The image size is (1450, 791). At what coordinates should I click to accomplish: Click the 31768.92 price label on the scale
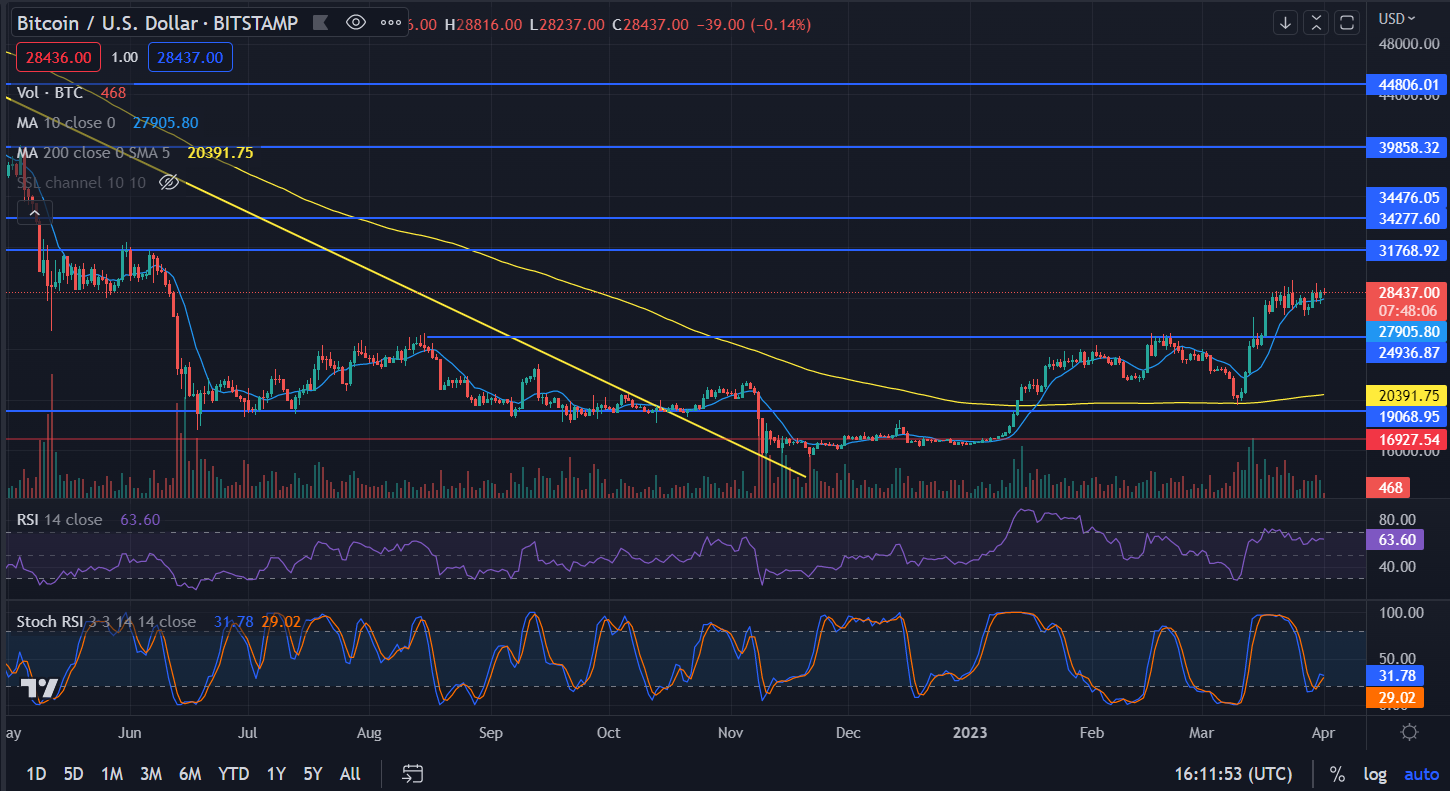coord(1408,249)
